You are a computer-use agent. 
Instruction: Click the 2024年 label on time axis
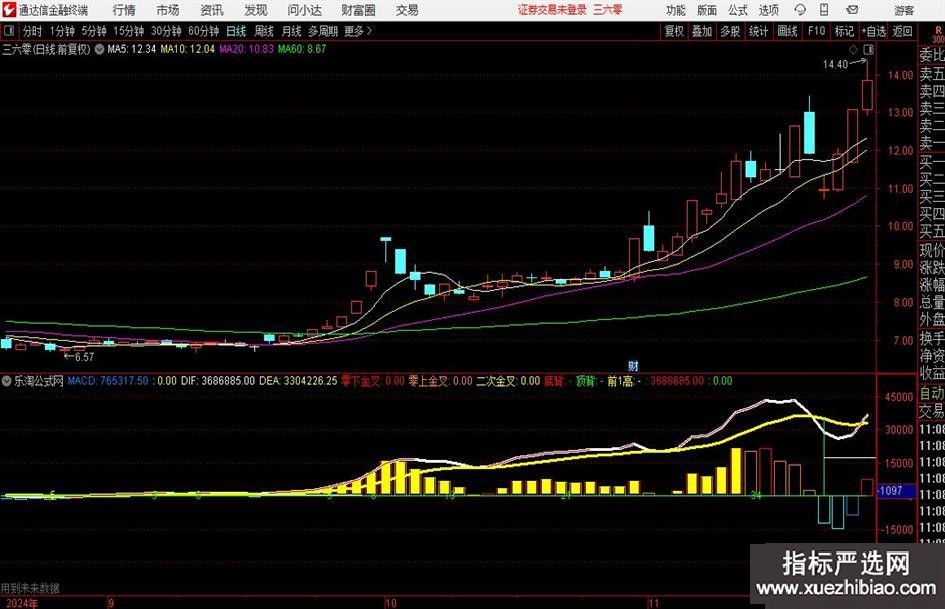(22, 603)
